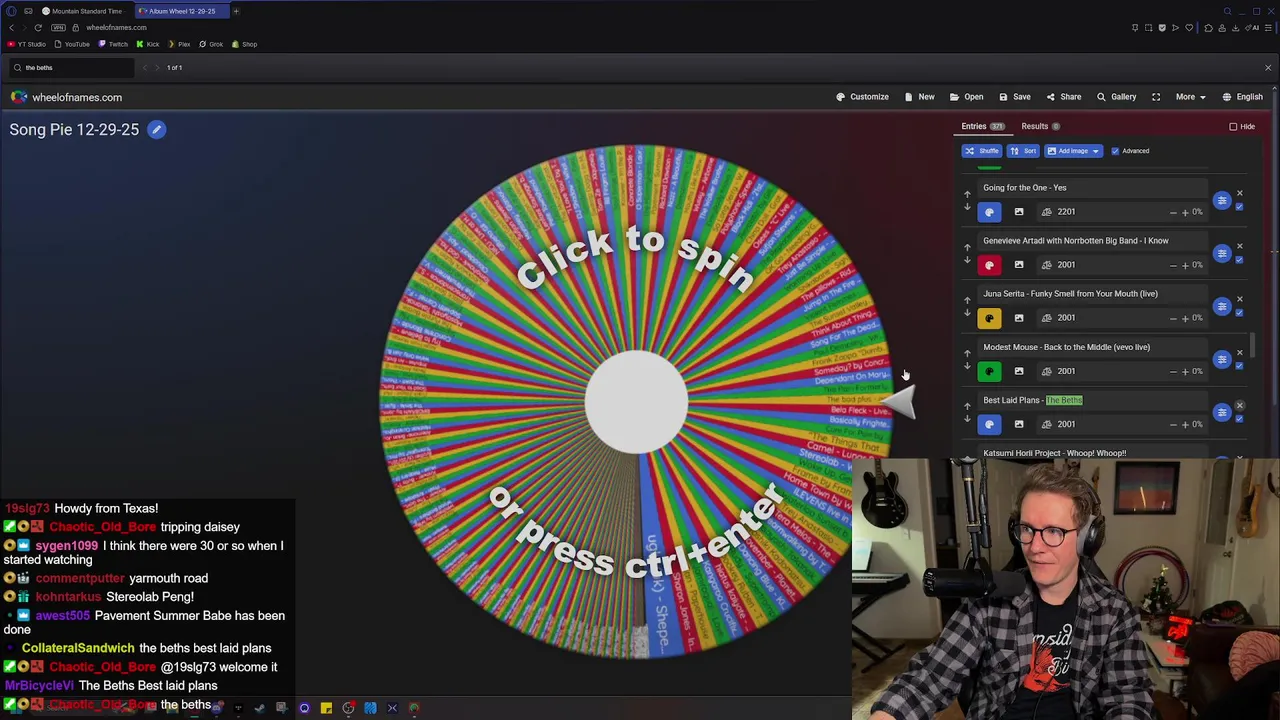Toggle the Hide entries checkbox
This screenshot has width=1280, height=720.
(x=1233, y=127)
